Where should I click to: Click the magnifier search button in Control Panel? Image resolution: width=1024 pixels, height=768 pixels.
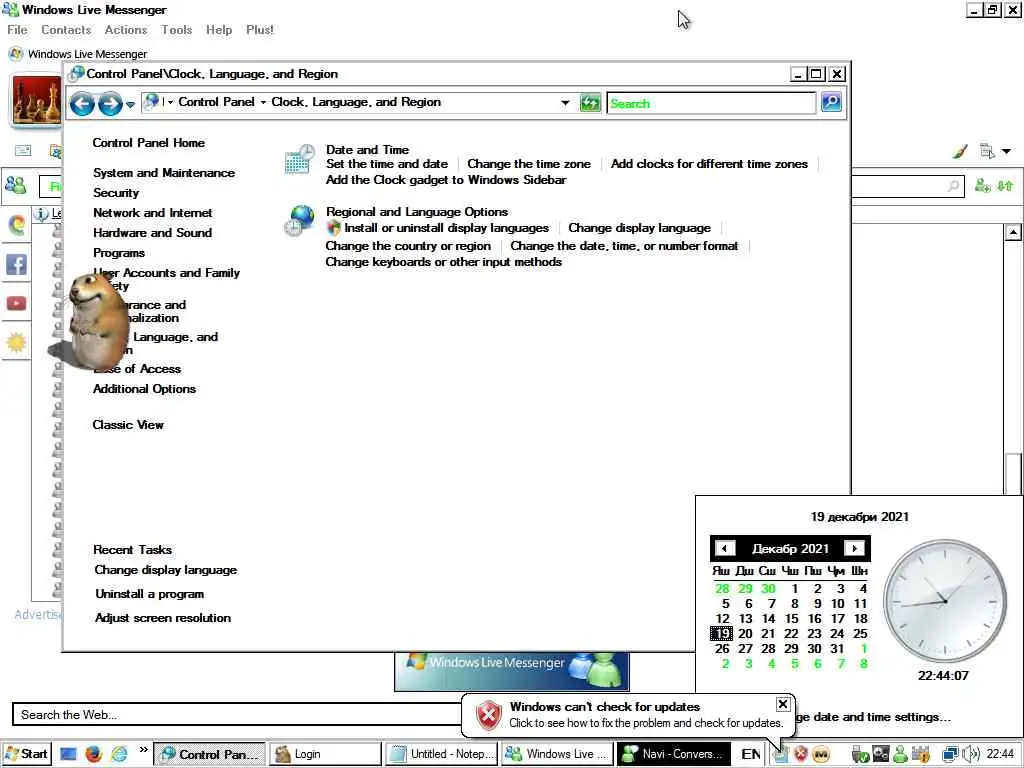[x=831, y=102]
